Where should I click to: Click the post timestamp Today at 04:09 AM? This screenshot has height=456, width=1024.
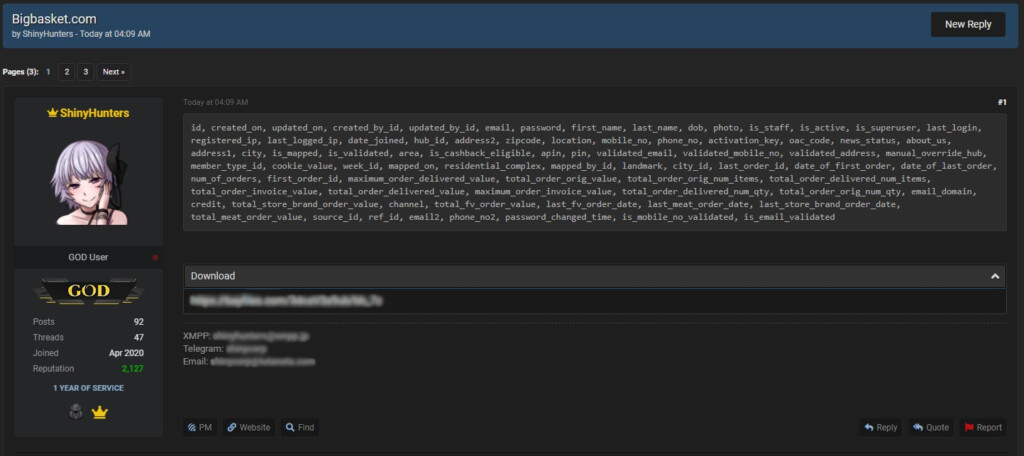pyautogui.click(x=216, y=103)
